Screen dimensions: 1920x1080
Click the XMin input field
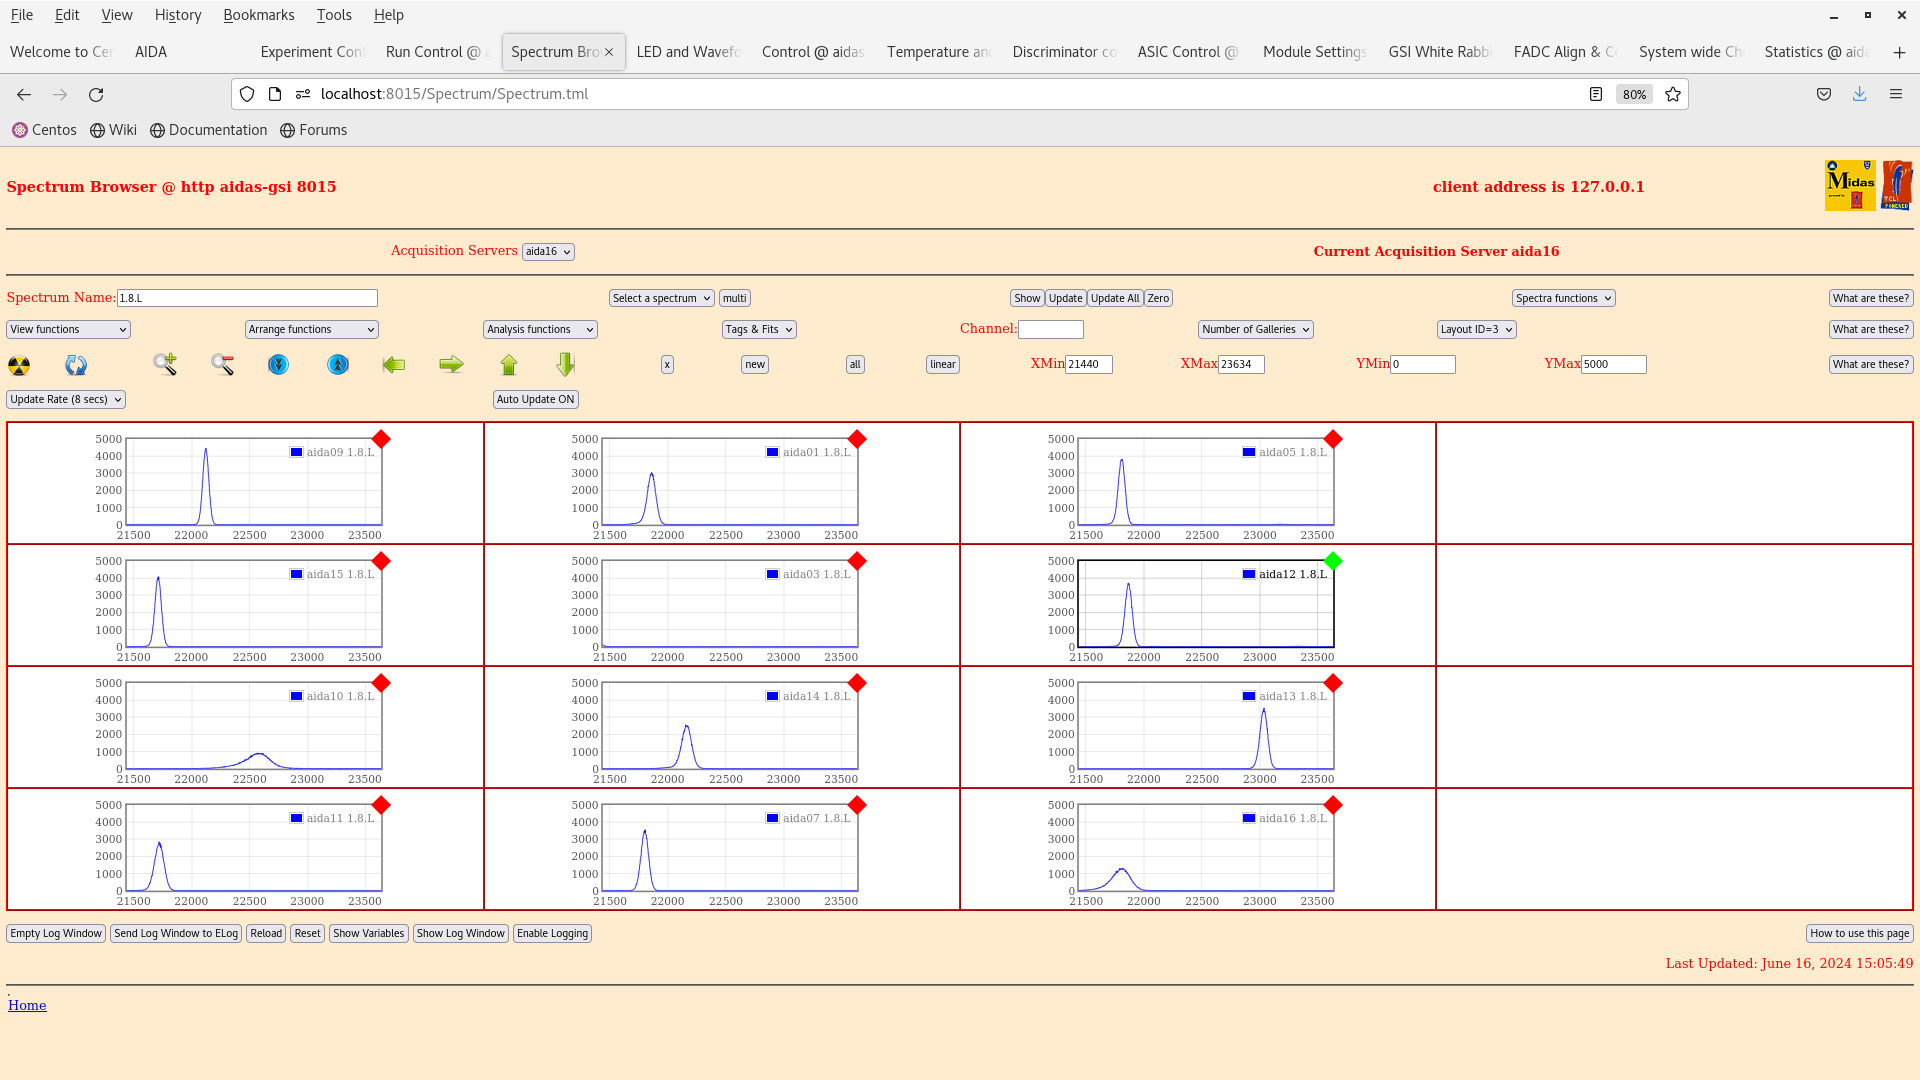1088,365
